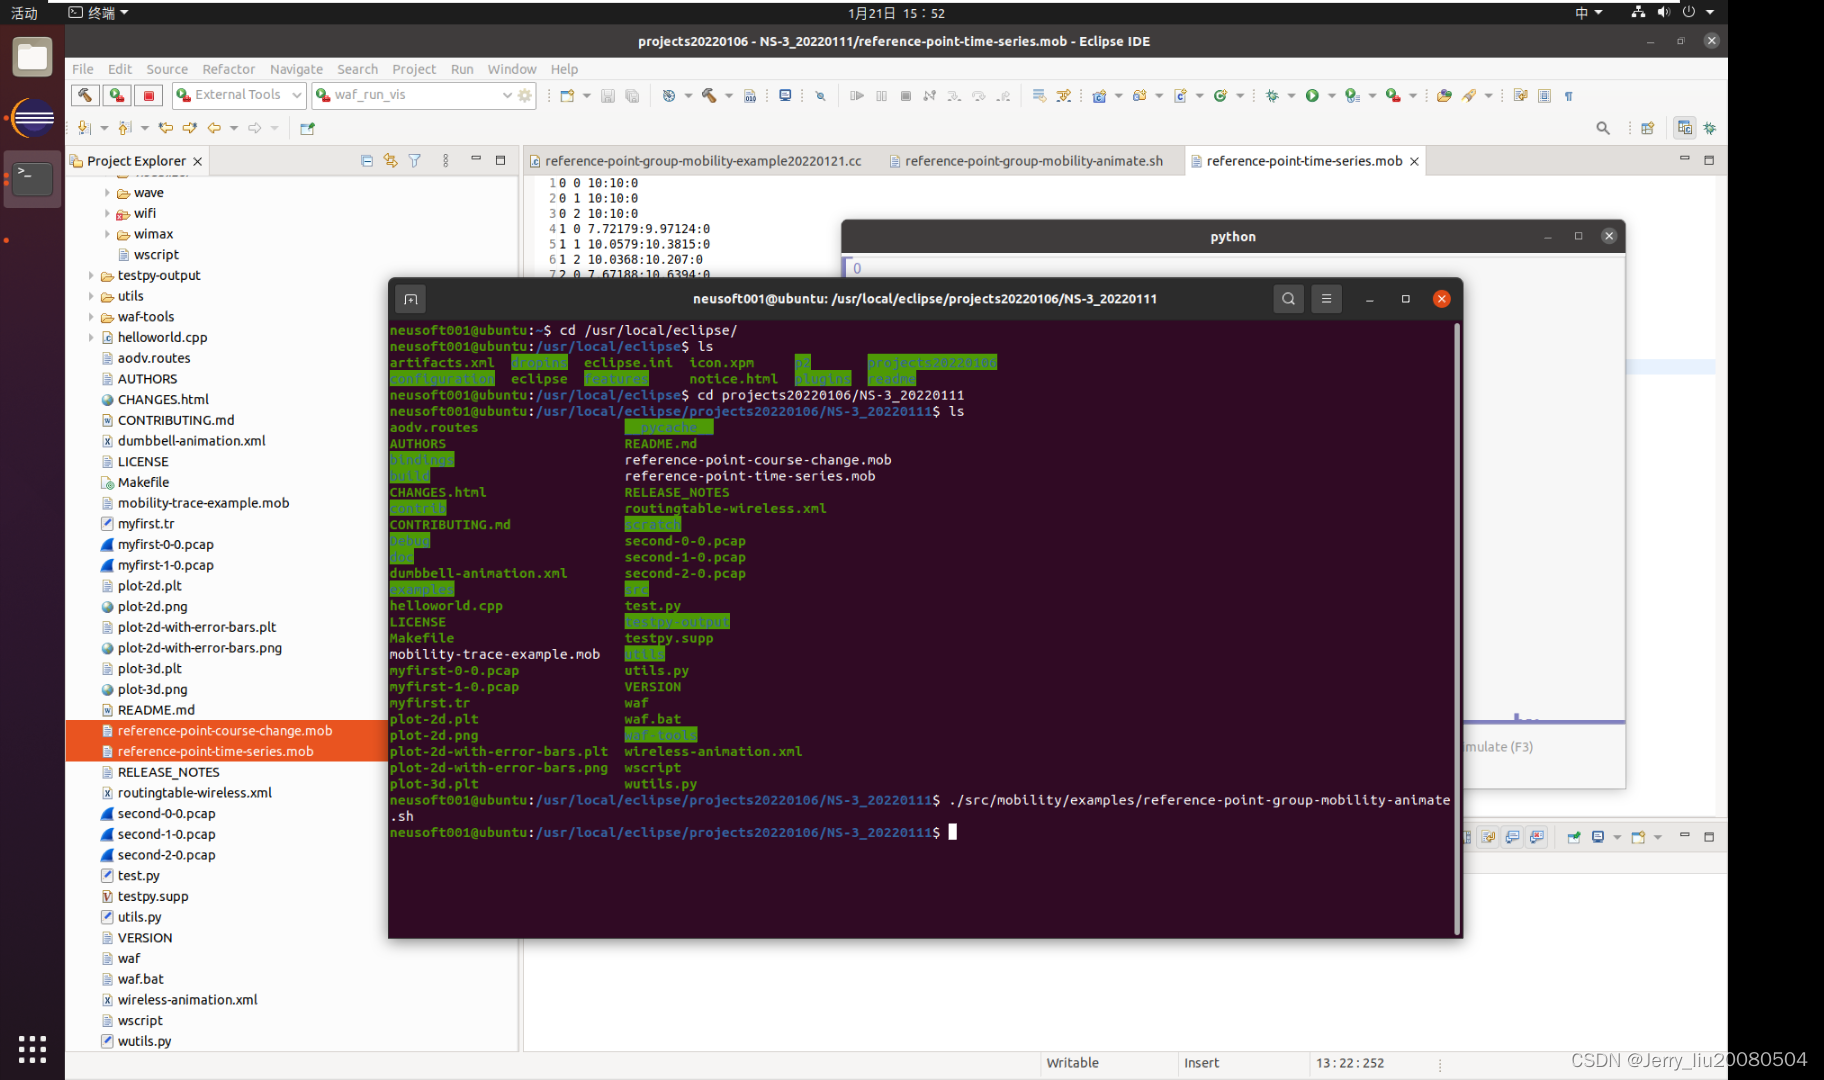This screenshot has width=1824, height=1080.
Task: Open the Navigate menu
Action: click(296, 69)
